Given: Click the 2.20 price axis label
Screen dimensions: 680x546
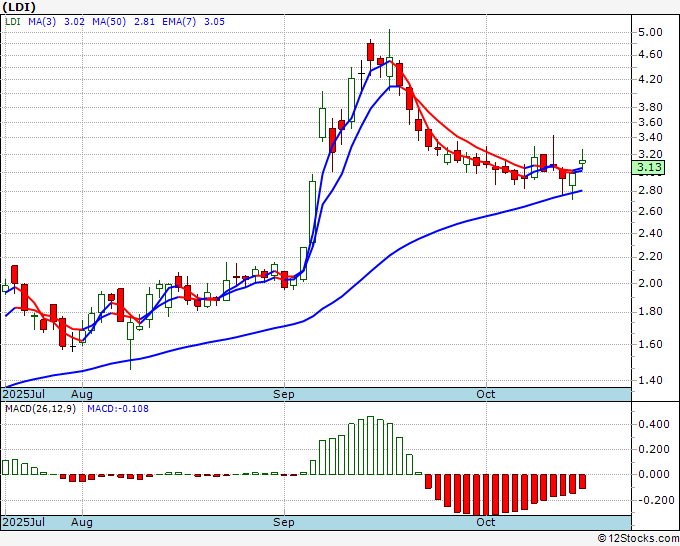Looking at the screenshot, I should coord(650,257).
